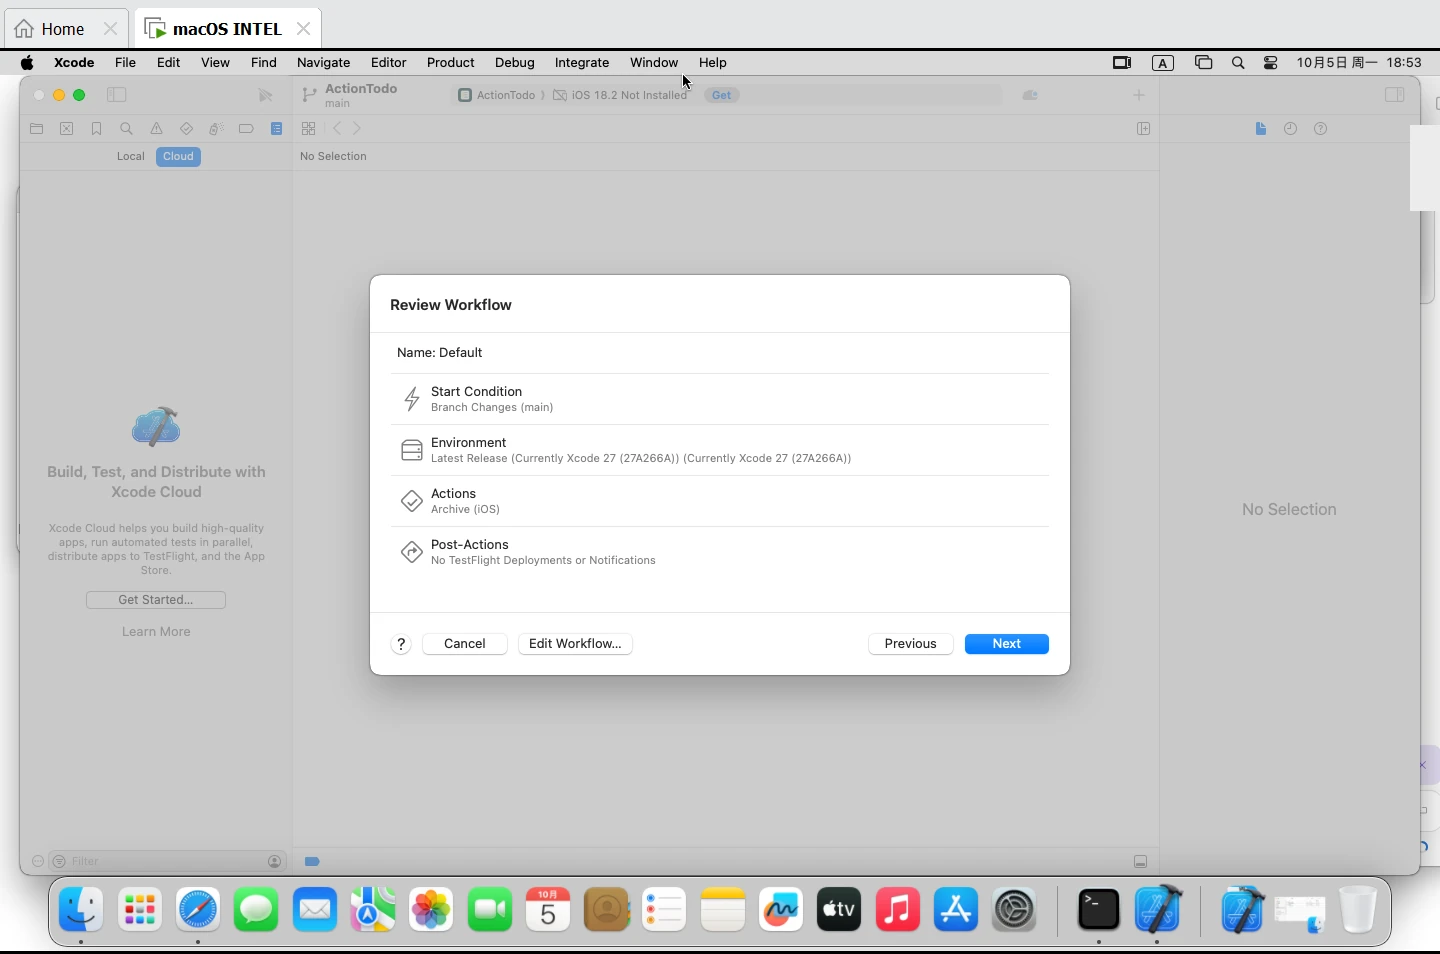The width and height of the screenshot is (1440, 954).
Task: Open the Learn More link
Action: [156, 632]
